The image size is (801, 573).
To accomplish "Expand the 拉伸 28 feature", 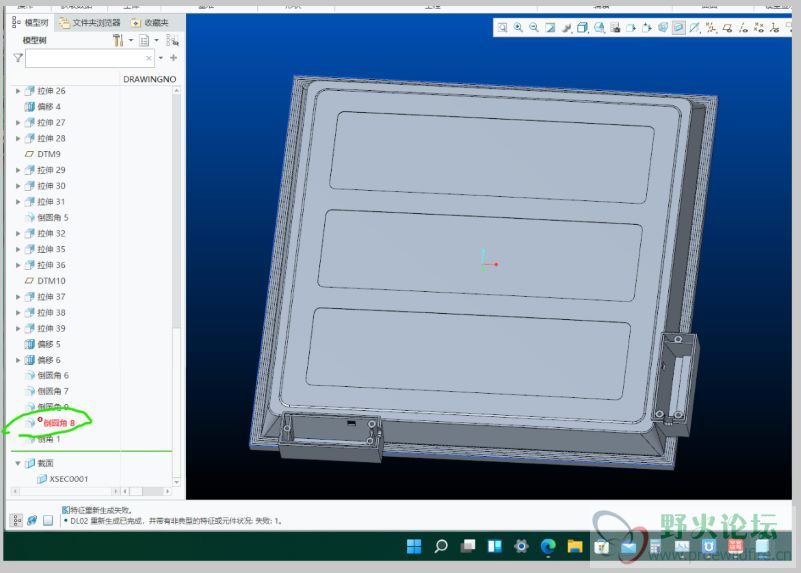I will coord(18,138).
